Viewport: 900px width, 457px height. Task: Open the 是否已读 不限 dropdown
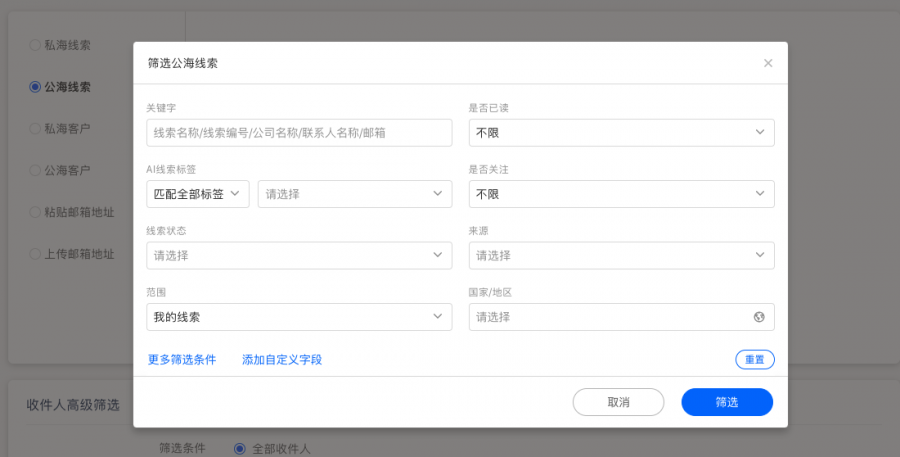622,133
